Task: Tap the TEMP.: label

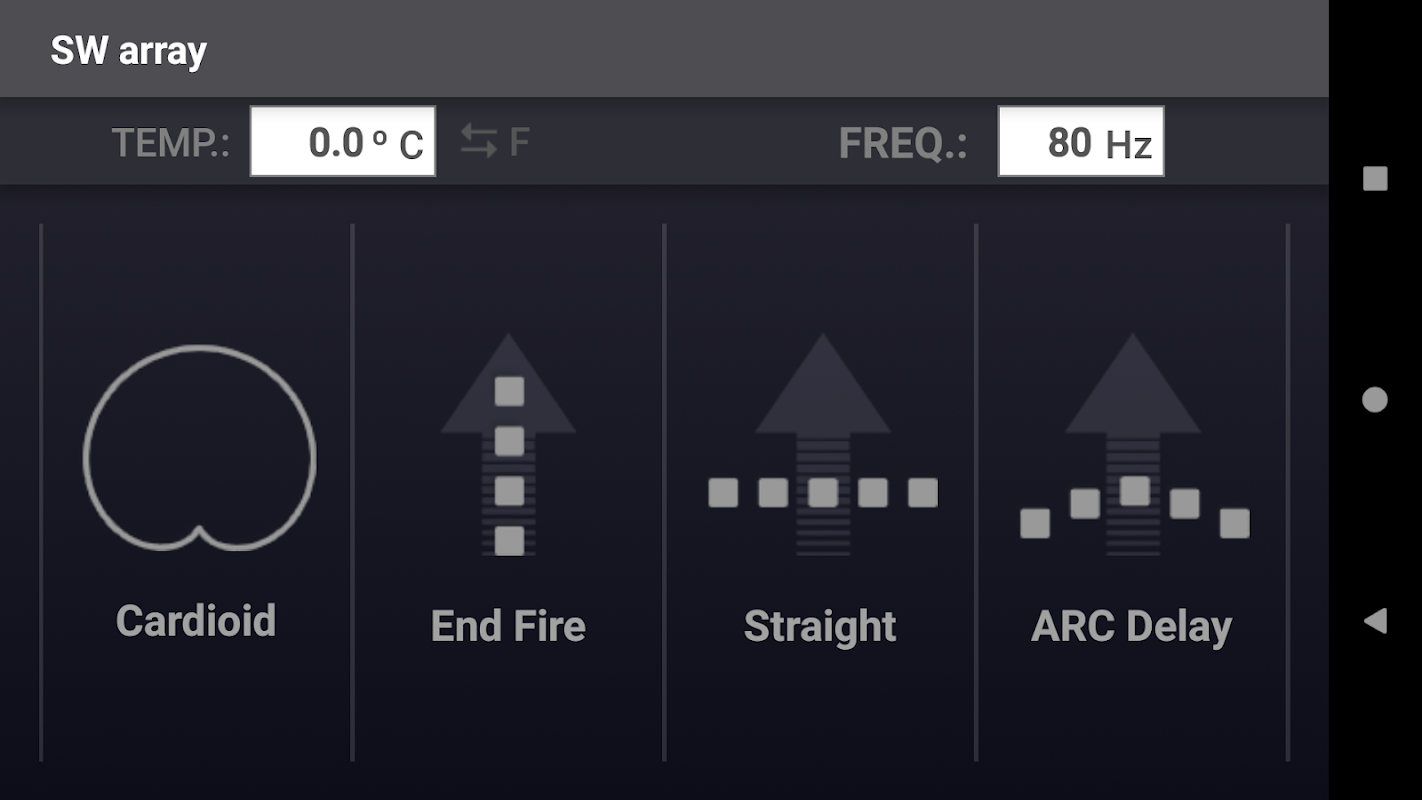Action: tap(171, 143)
